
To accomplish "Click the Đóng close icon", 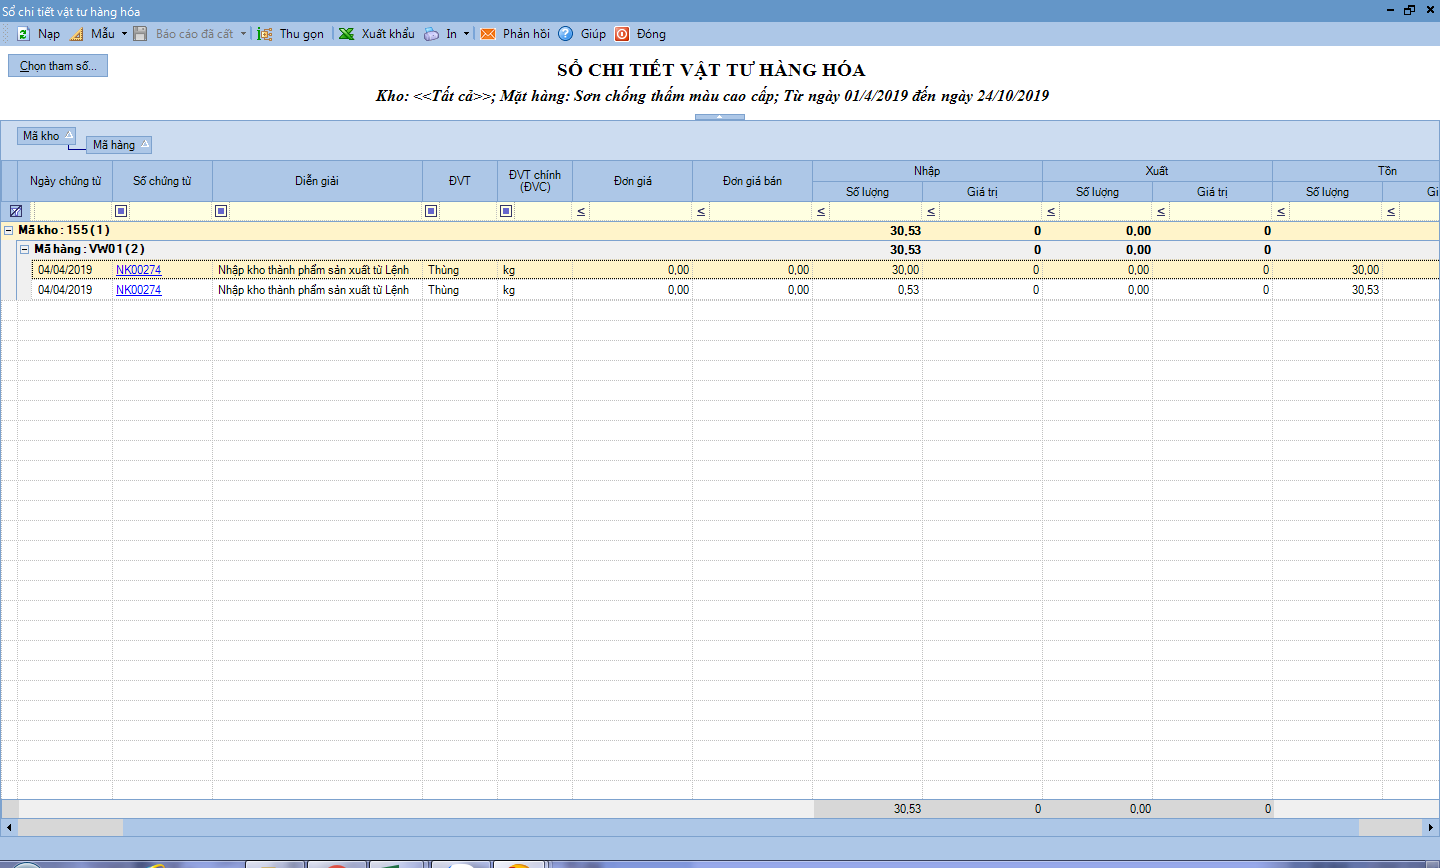I will [x=622, y=34].
